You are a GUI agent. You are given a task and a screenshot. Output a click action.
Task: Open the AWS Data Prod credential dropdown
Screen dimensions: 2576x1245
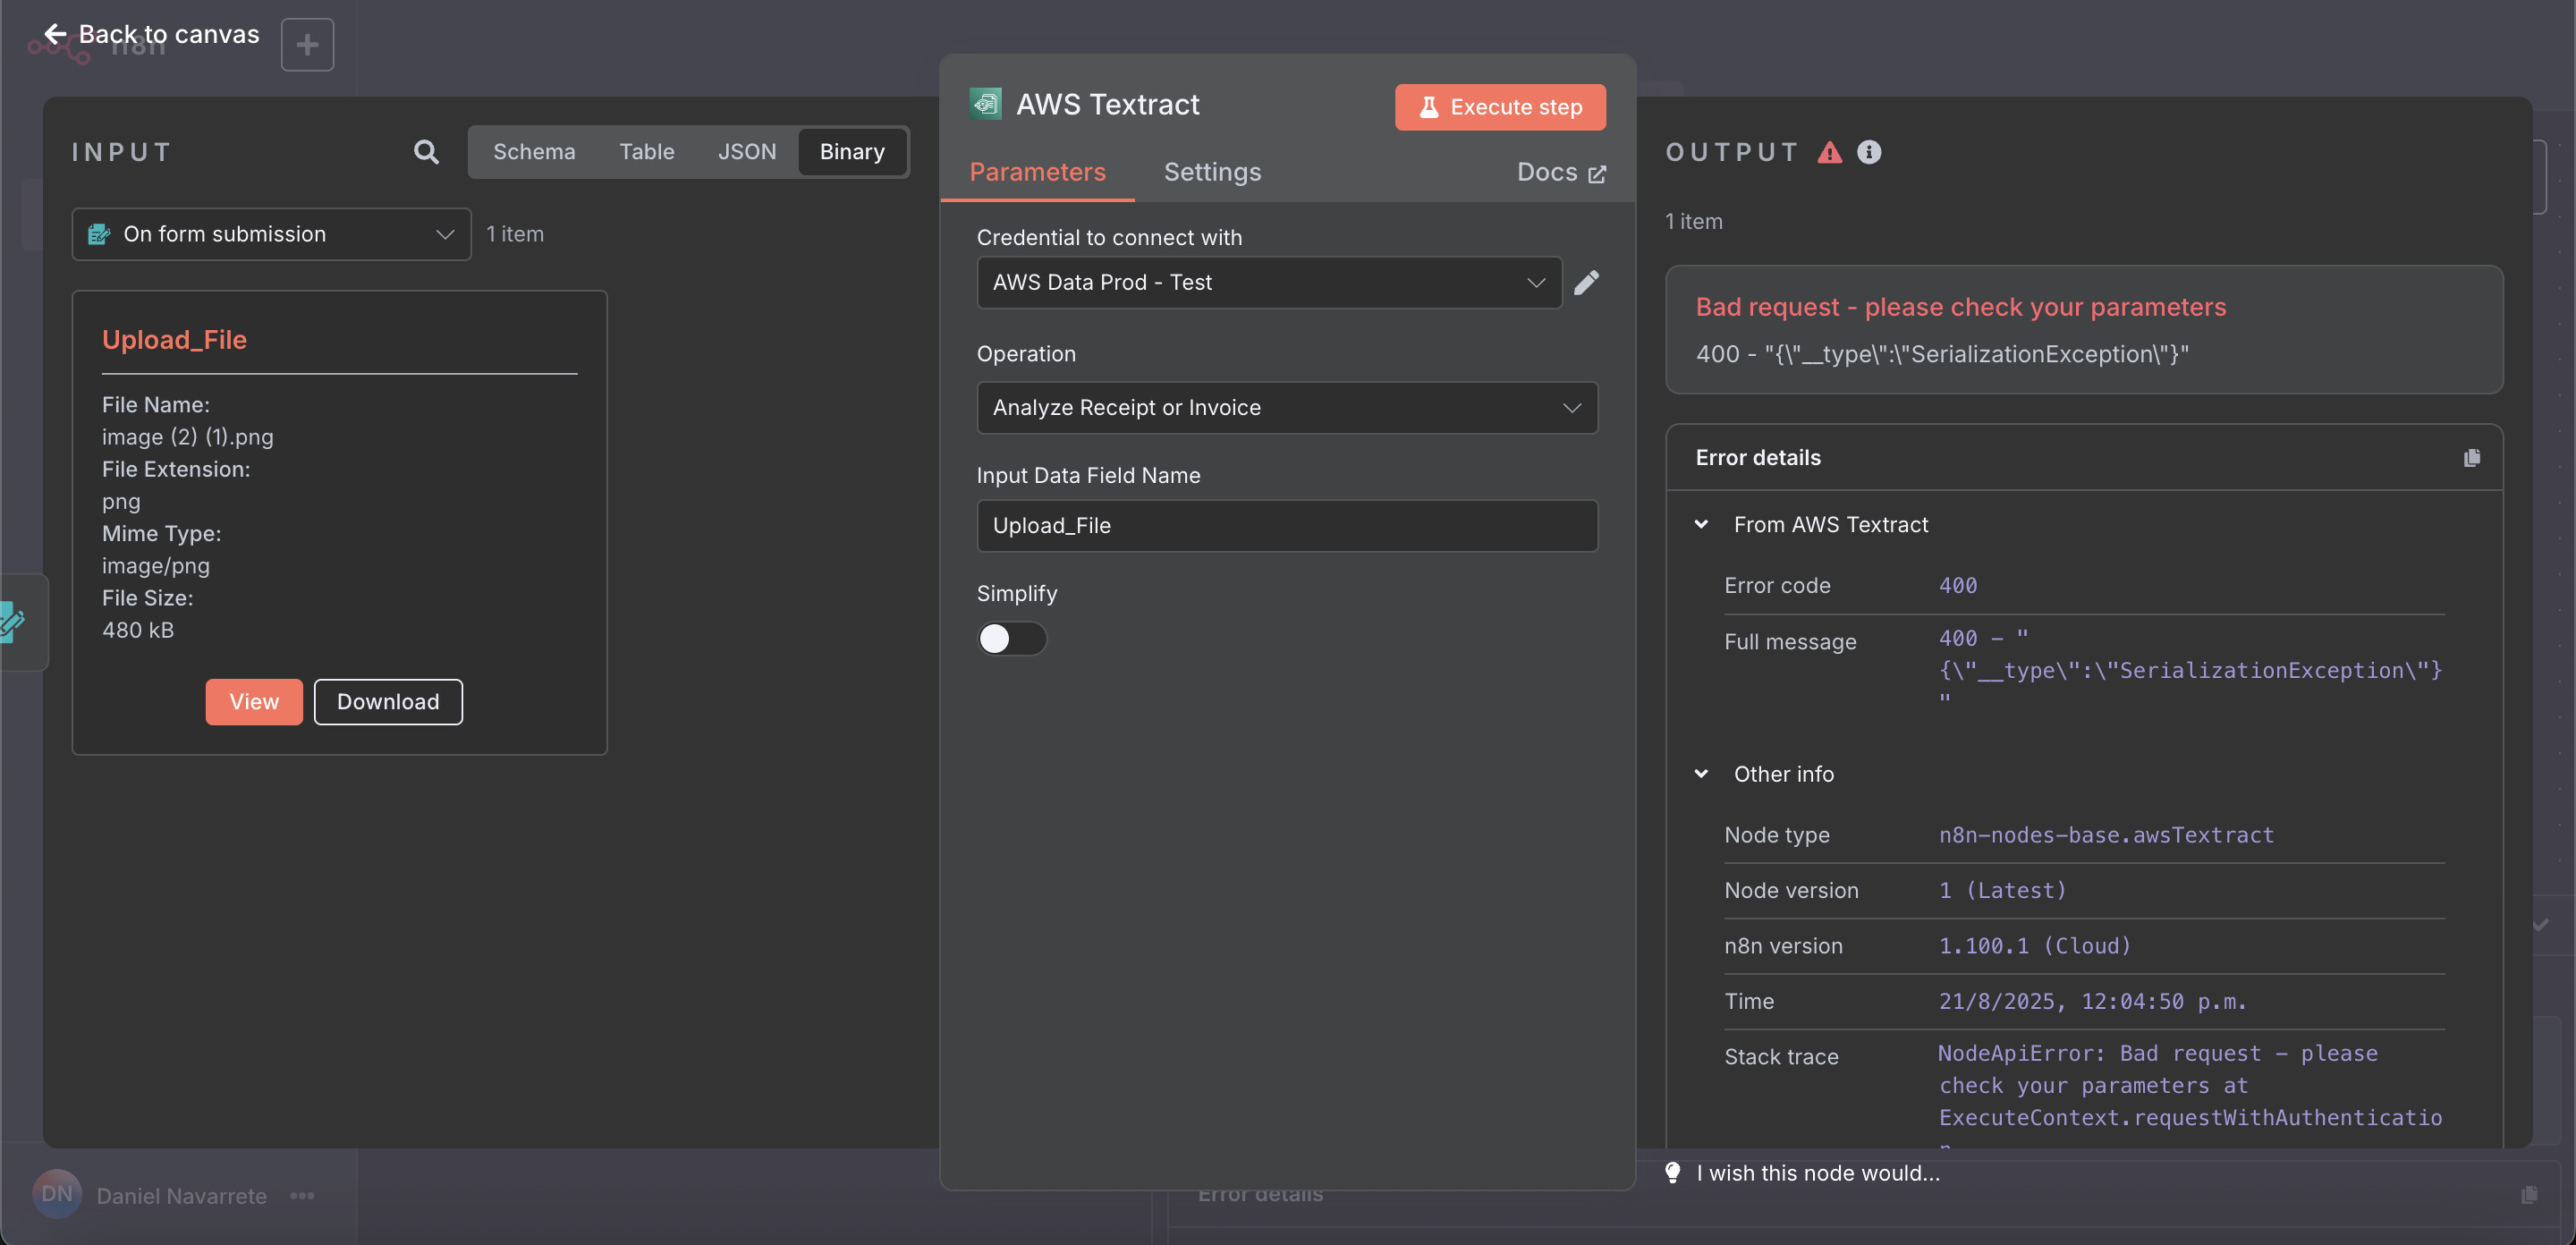coord(1268,283)
